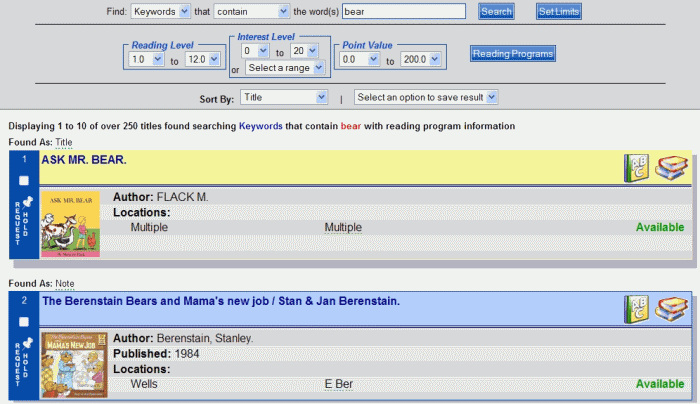Check the box for result 2

coord(24,321)
